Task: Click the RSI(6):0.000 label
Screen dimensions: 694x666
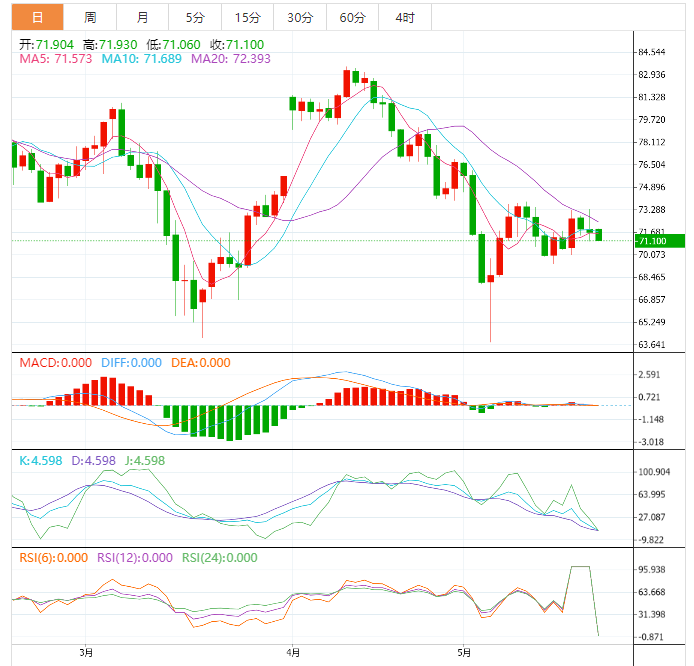Action: coord(54,558)
